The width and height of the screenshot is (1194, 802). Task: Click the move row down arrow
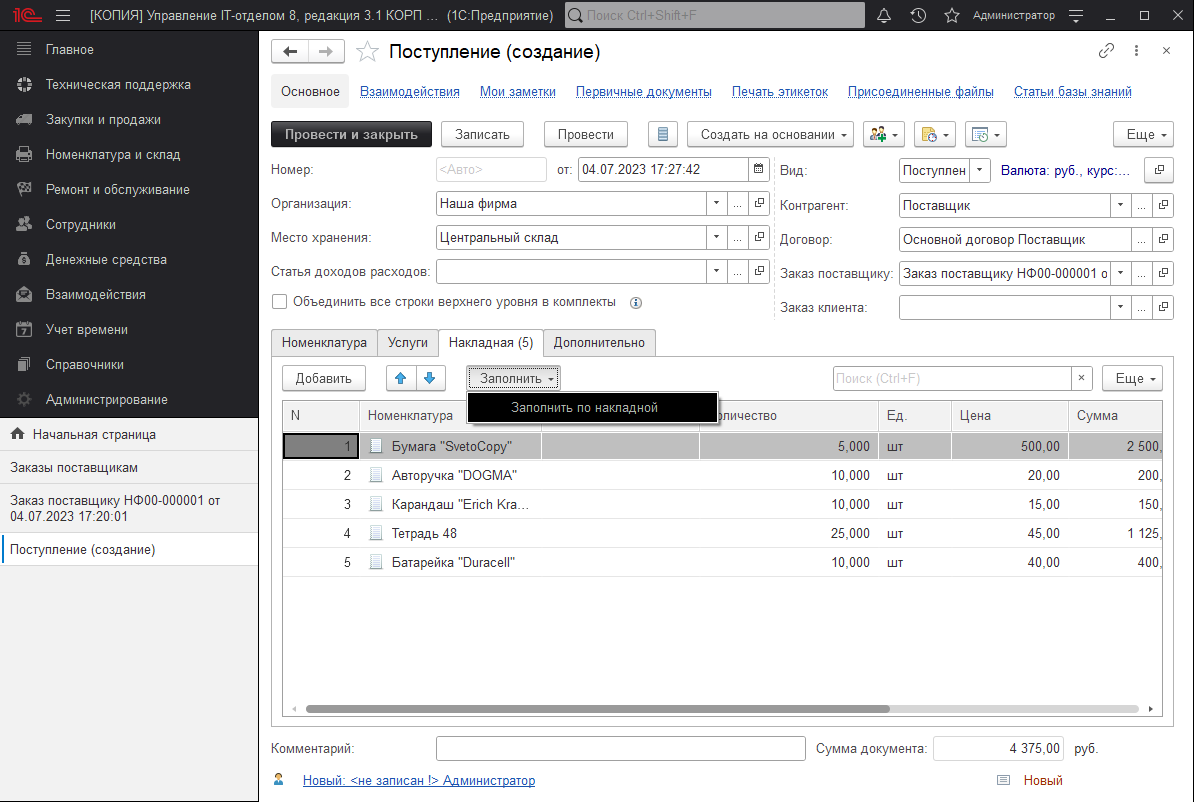(x=428, y=378)
